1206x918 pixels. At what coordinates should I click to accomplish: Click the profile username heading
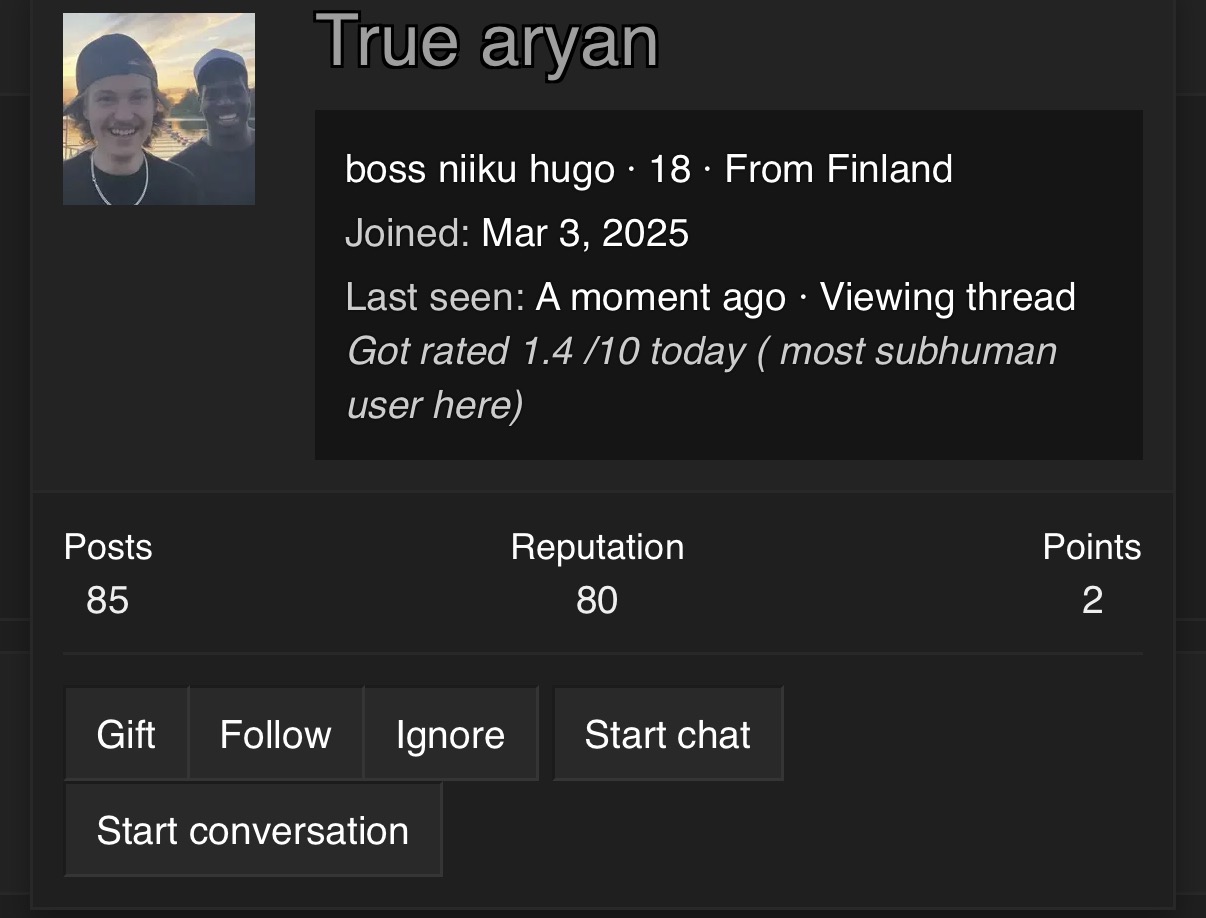(x=488, y=41)
